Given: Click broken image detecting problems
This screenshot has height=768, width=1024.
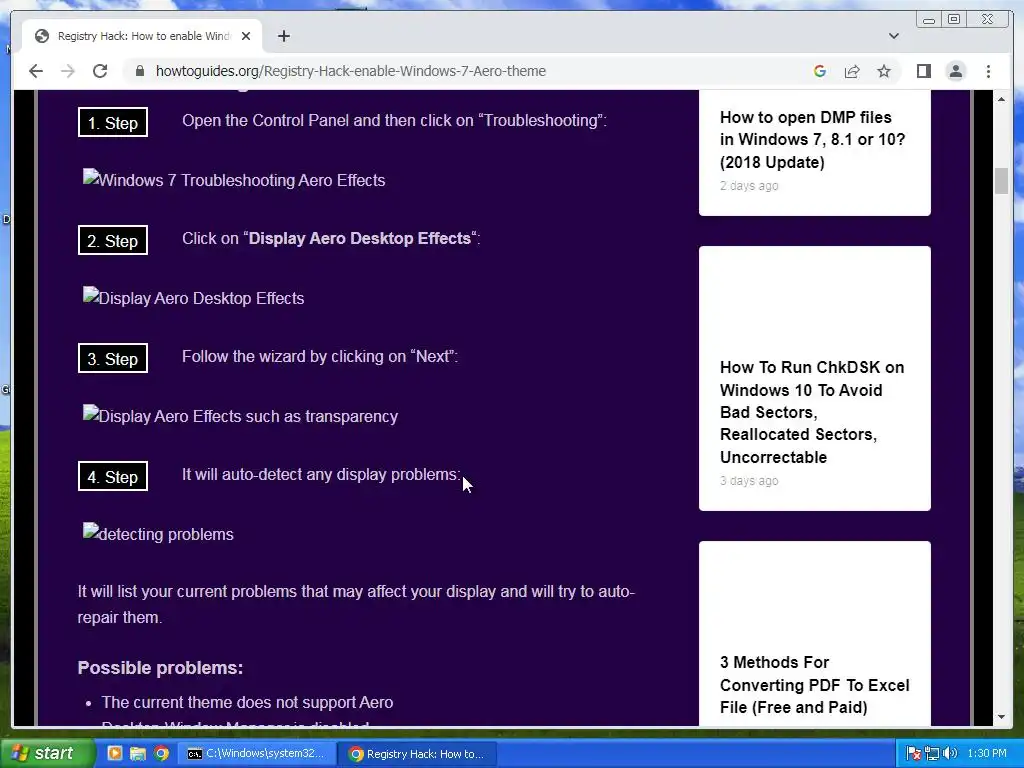Looking at the screenshot, I should point(158,534).
